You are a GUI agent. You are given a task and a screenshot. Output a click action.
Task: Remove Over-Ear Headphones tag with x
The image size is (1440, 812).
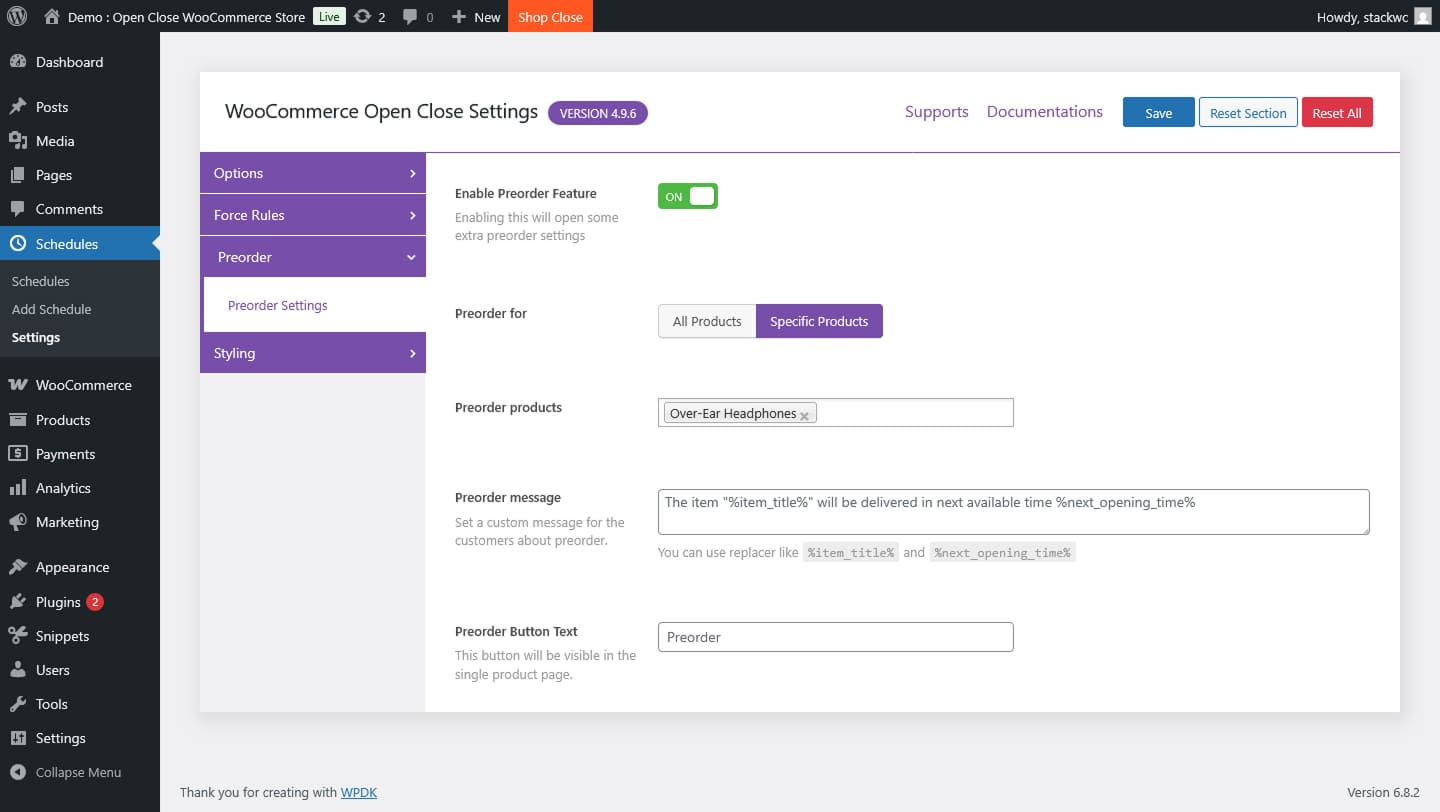coord(804,415)
